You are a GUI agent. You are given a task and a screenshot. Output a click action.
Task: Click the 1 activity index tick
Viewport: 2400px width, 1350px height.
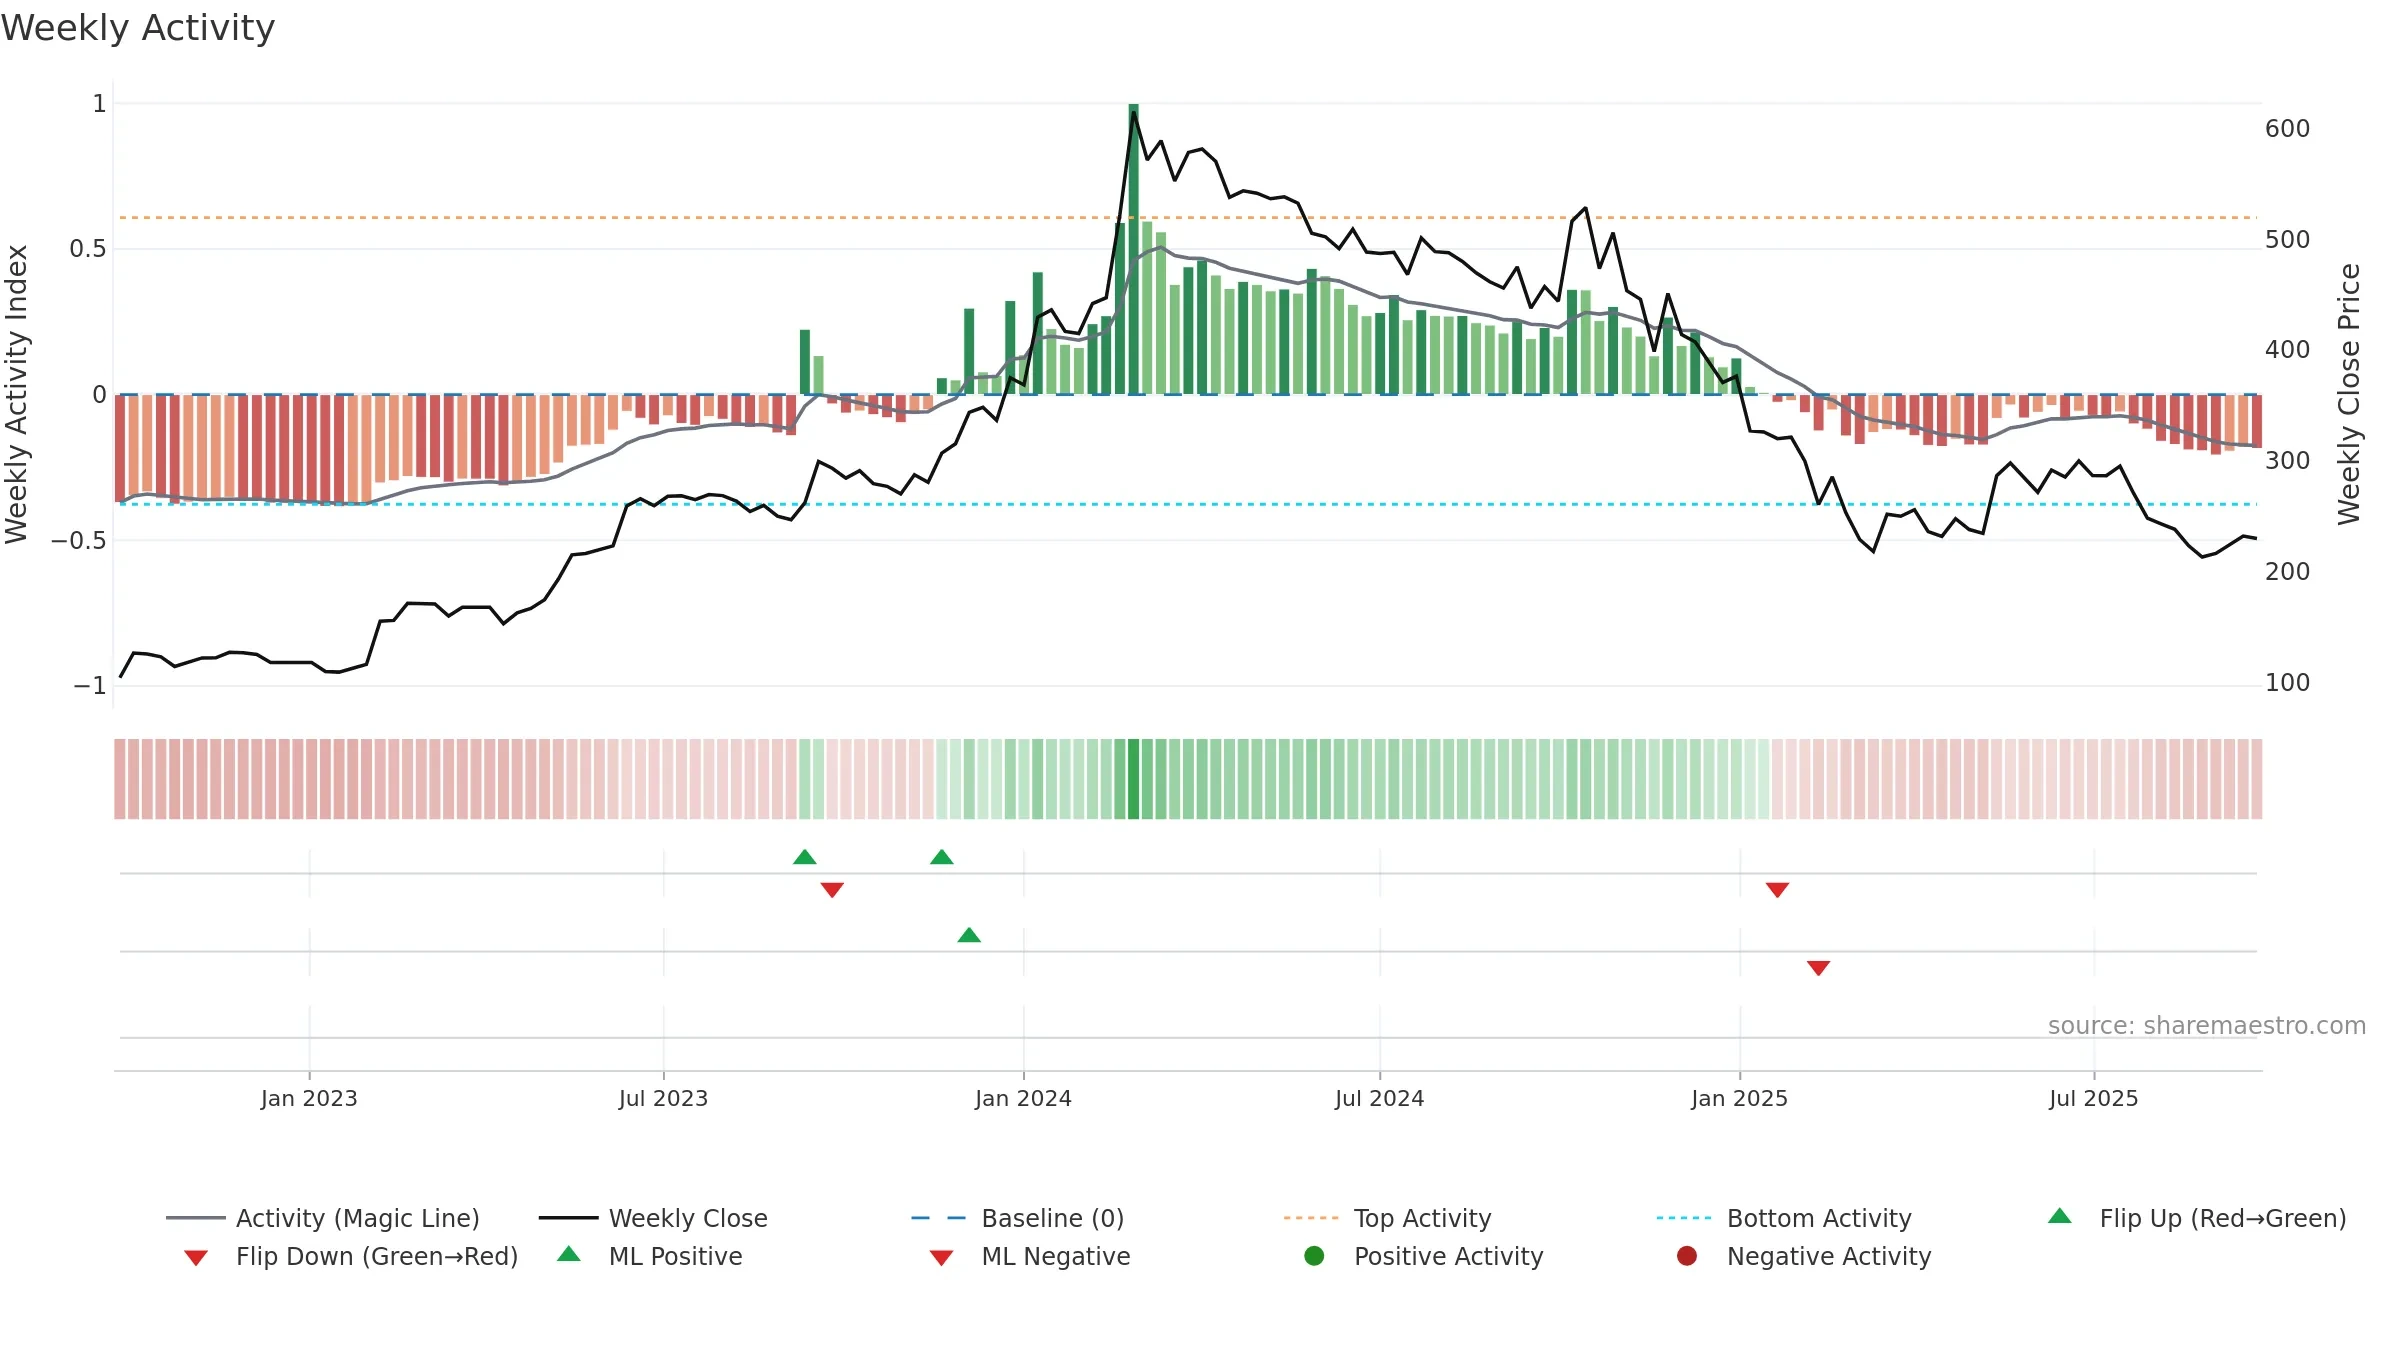tap(99, 104)
